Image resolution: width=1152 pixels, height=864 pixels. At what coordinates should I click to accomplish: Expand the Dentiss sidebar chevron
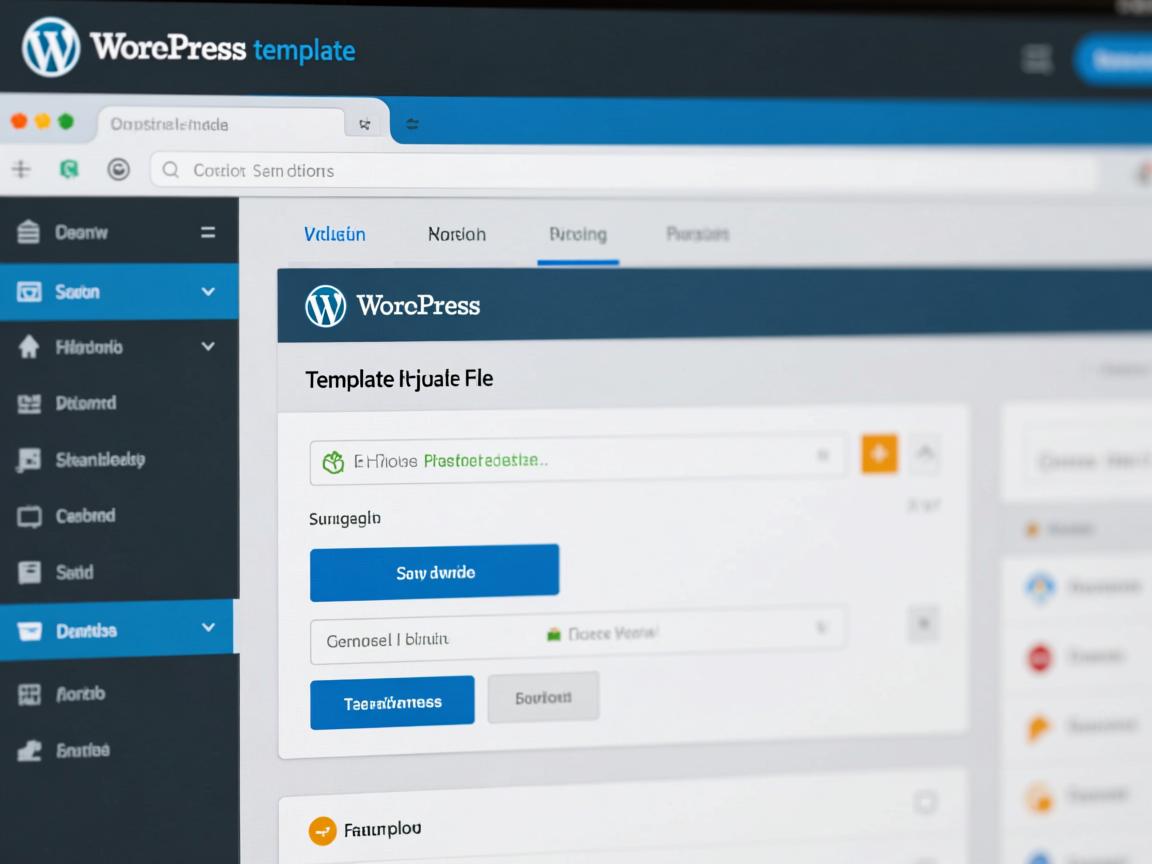208,628
